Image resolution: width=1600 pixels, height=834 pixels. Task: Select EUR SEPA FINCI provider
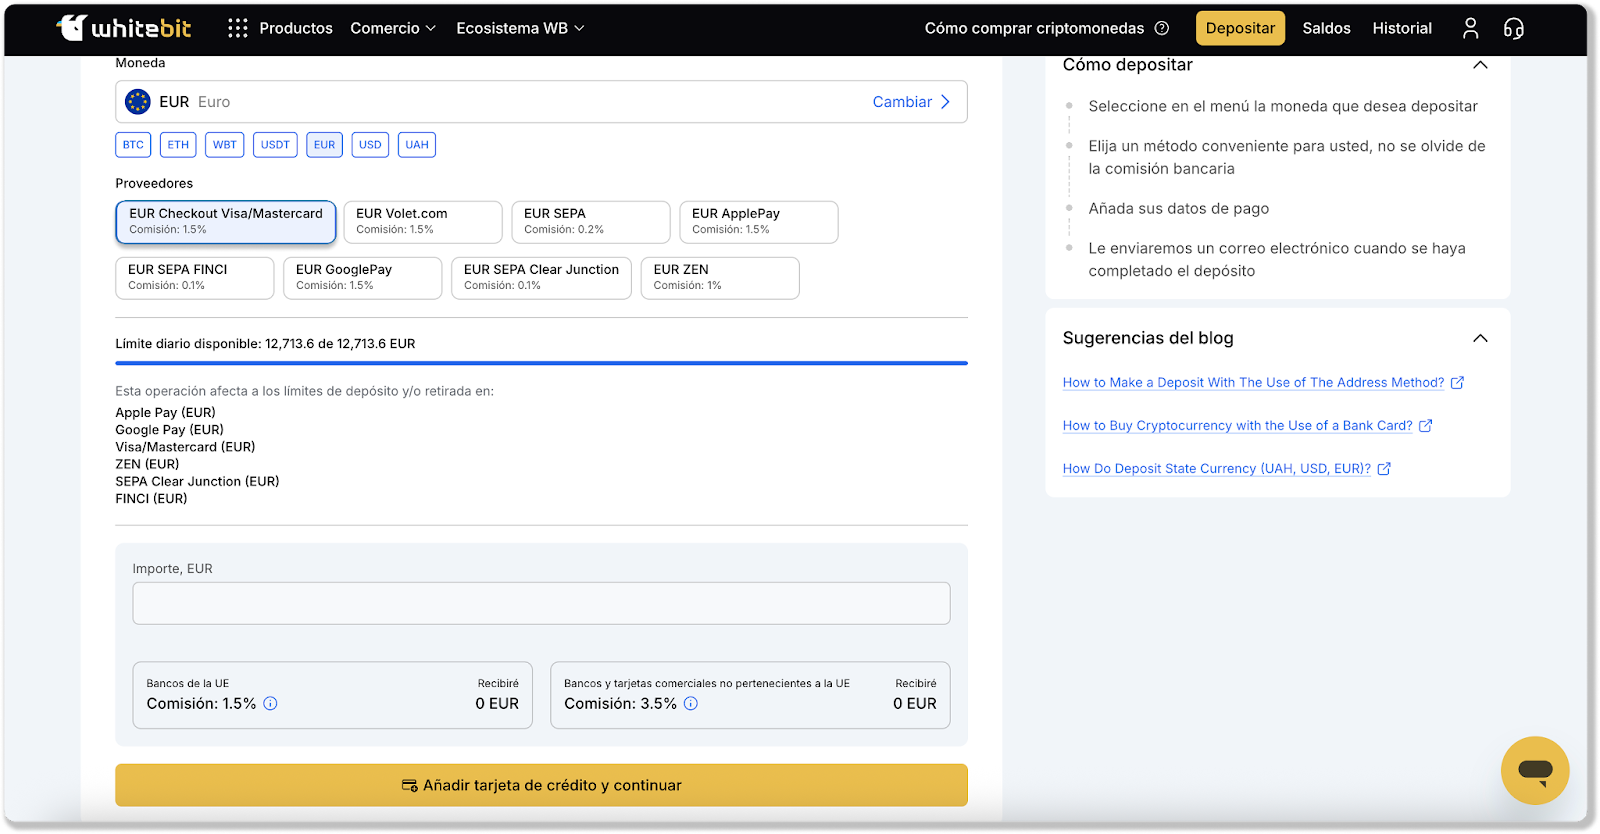tap(195, 278)
